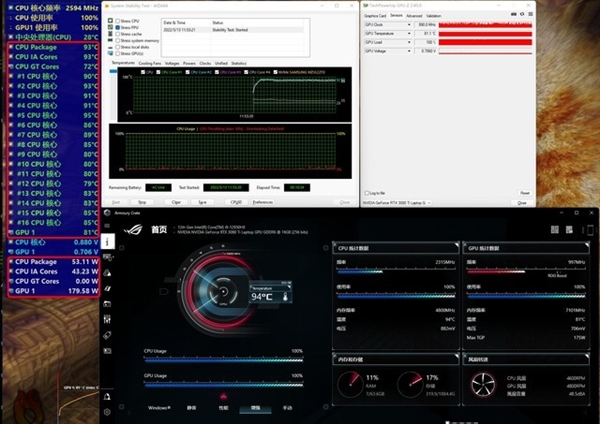
Task: Click the CPU Usage progress bar
Action: tap(223, 360)
